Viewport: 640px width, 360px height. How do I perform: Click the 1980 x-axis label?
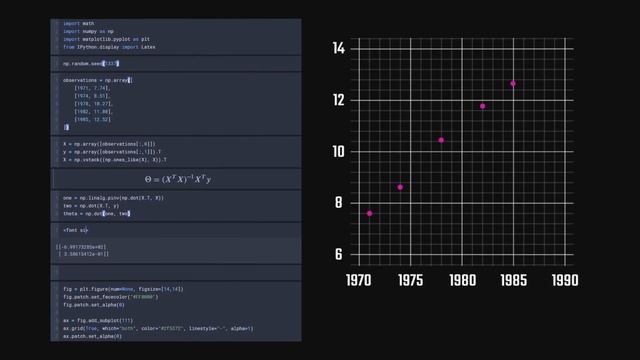coord(462,280)
